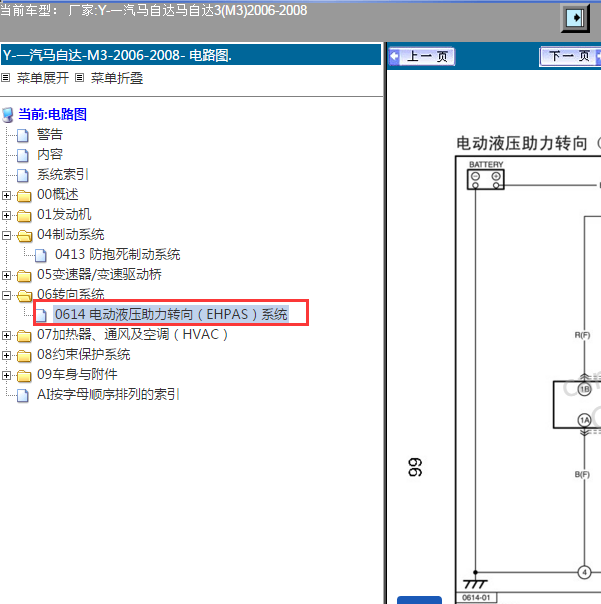Select the 06转向系统 label
Viewport: 601px width, 604px height.
[71, 294]
